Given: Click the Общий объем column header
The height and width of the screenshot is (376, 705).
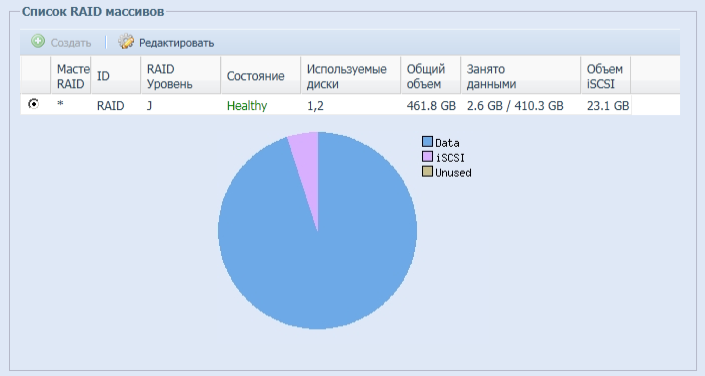Looking at the screenshot, I should 431,76.
